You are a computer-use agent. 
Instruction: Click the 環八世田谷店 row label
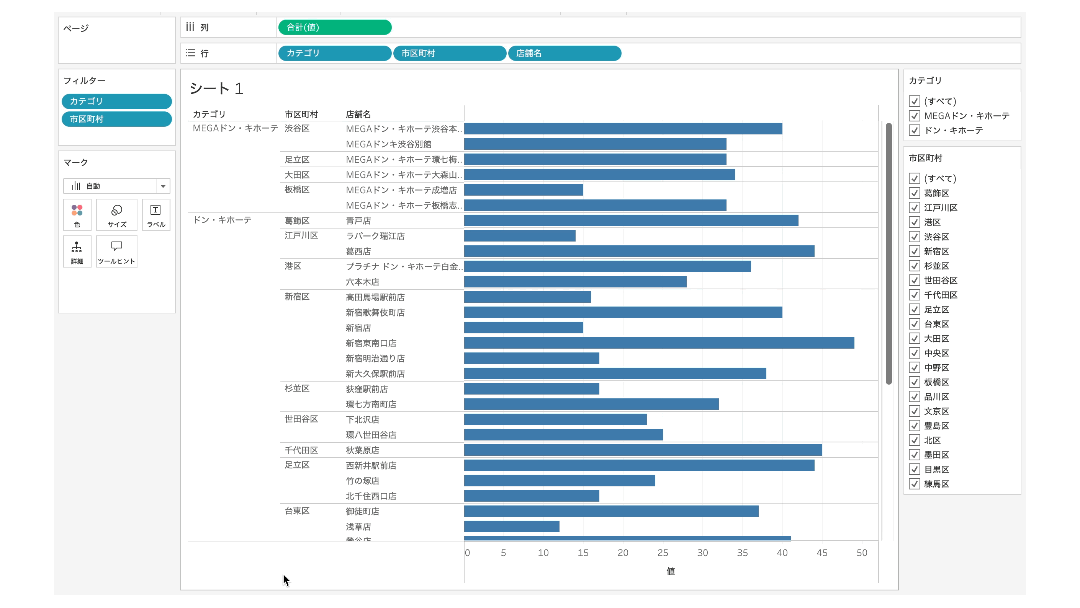371,435
